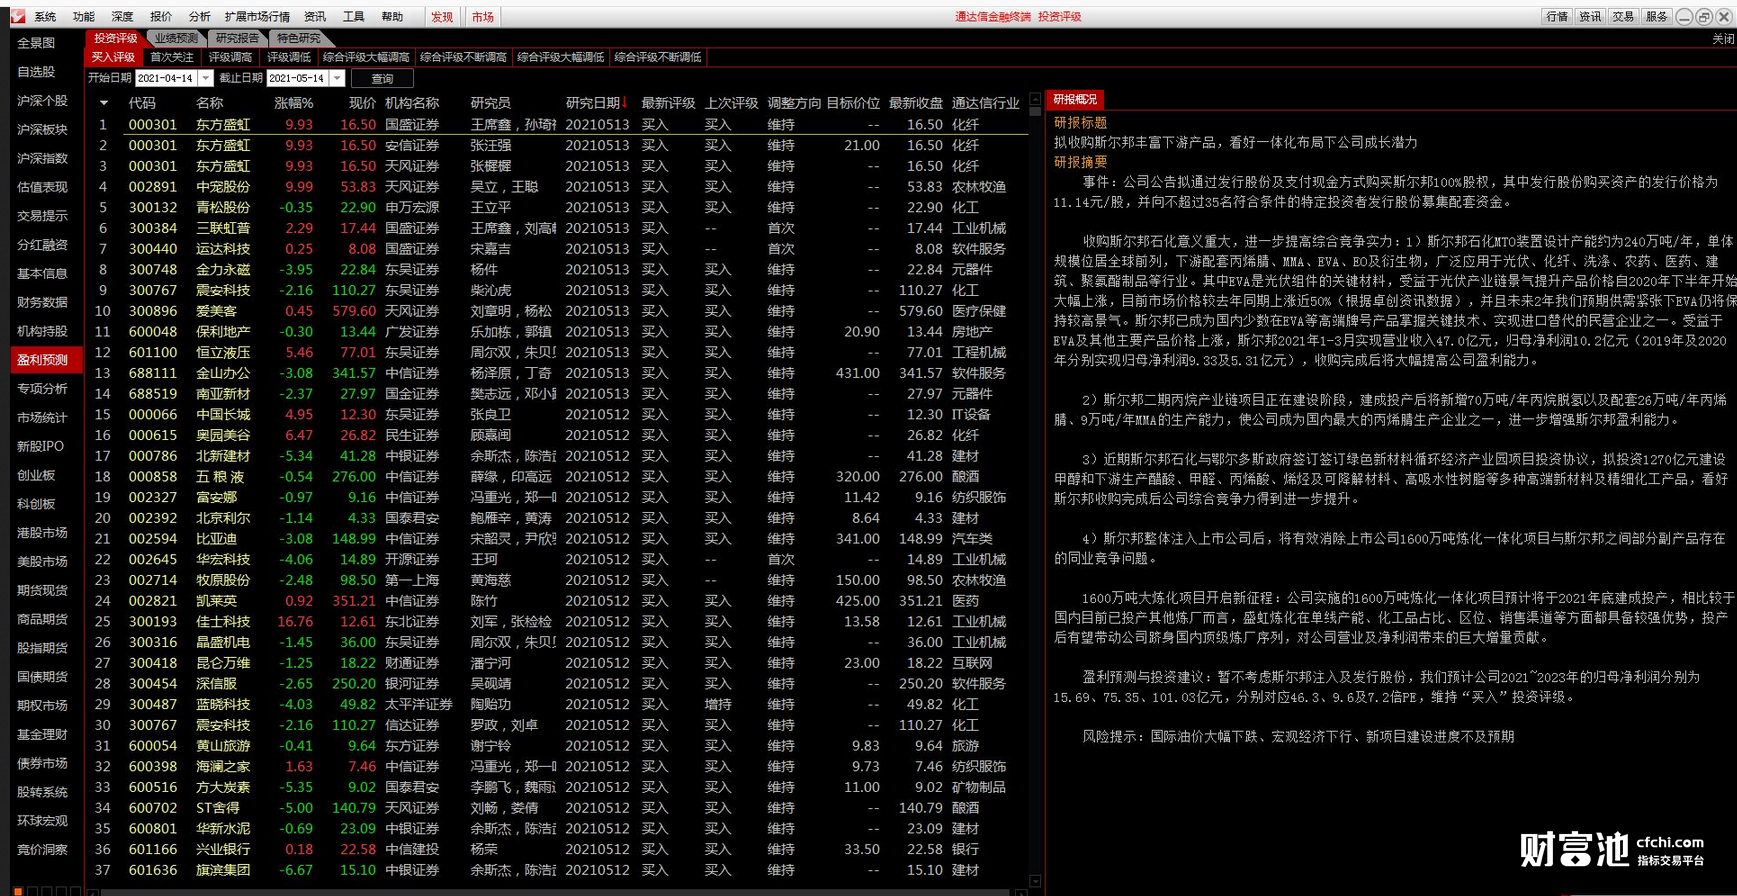Open 沪深板块 in the left sidebar
This screenshot has width=1737, height=896.
tap(42, 130)
